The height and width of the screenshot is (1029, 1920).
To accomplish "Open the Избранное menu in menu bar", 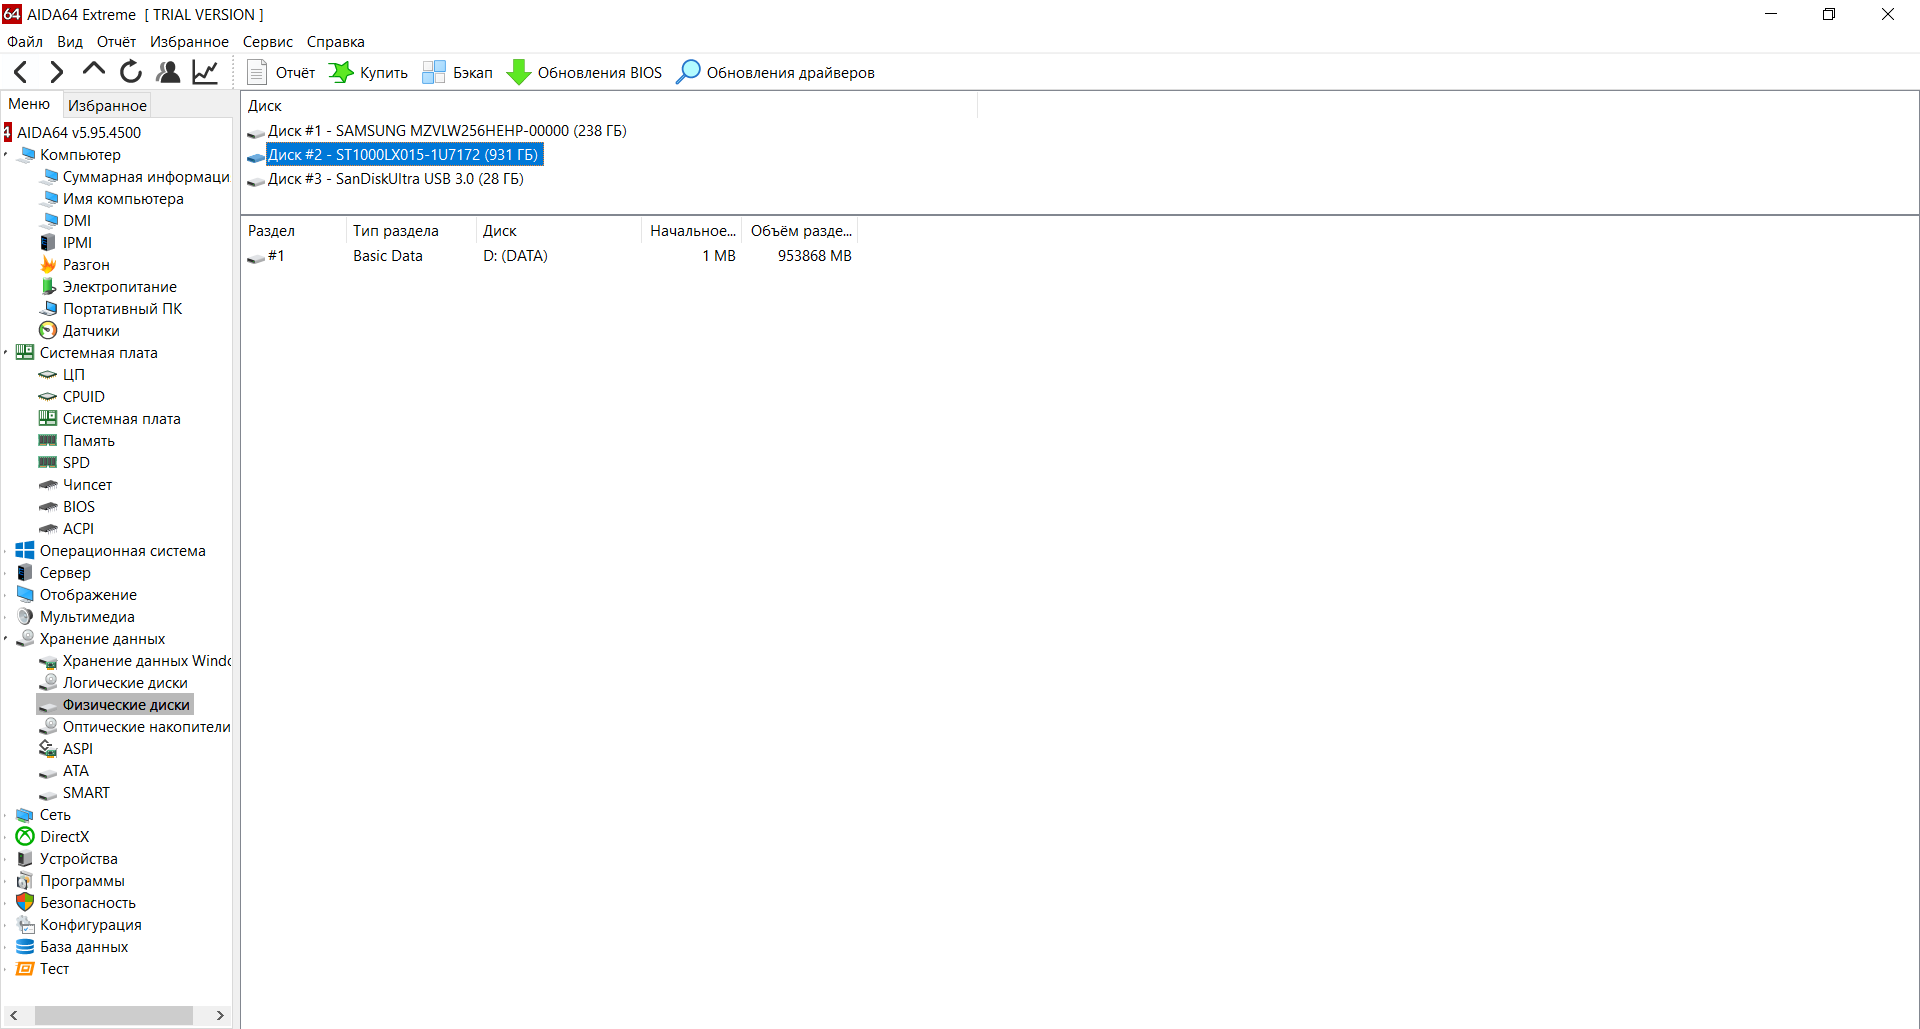I will [189, 42].
